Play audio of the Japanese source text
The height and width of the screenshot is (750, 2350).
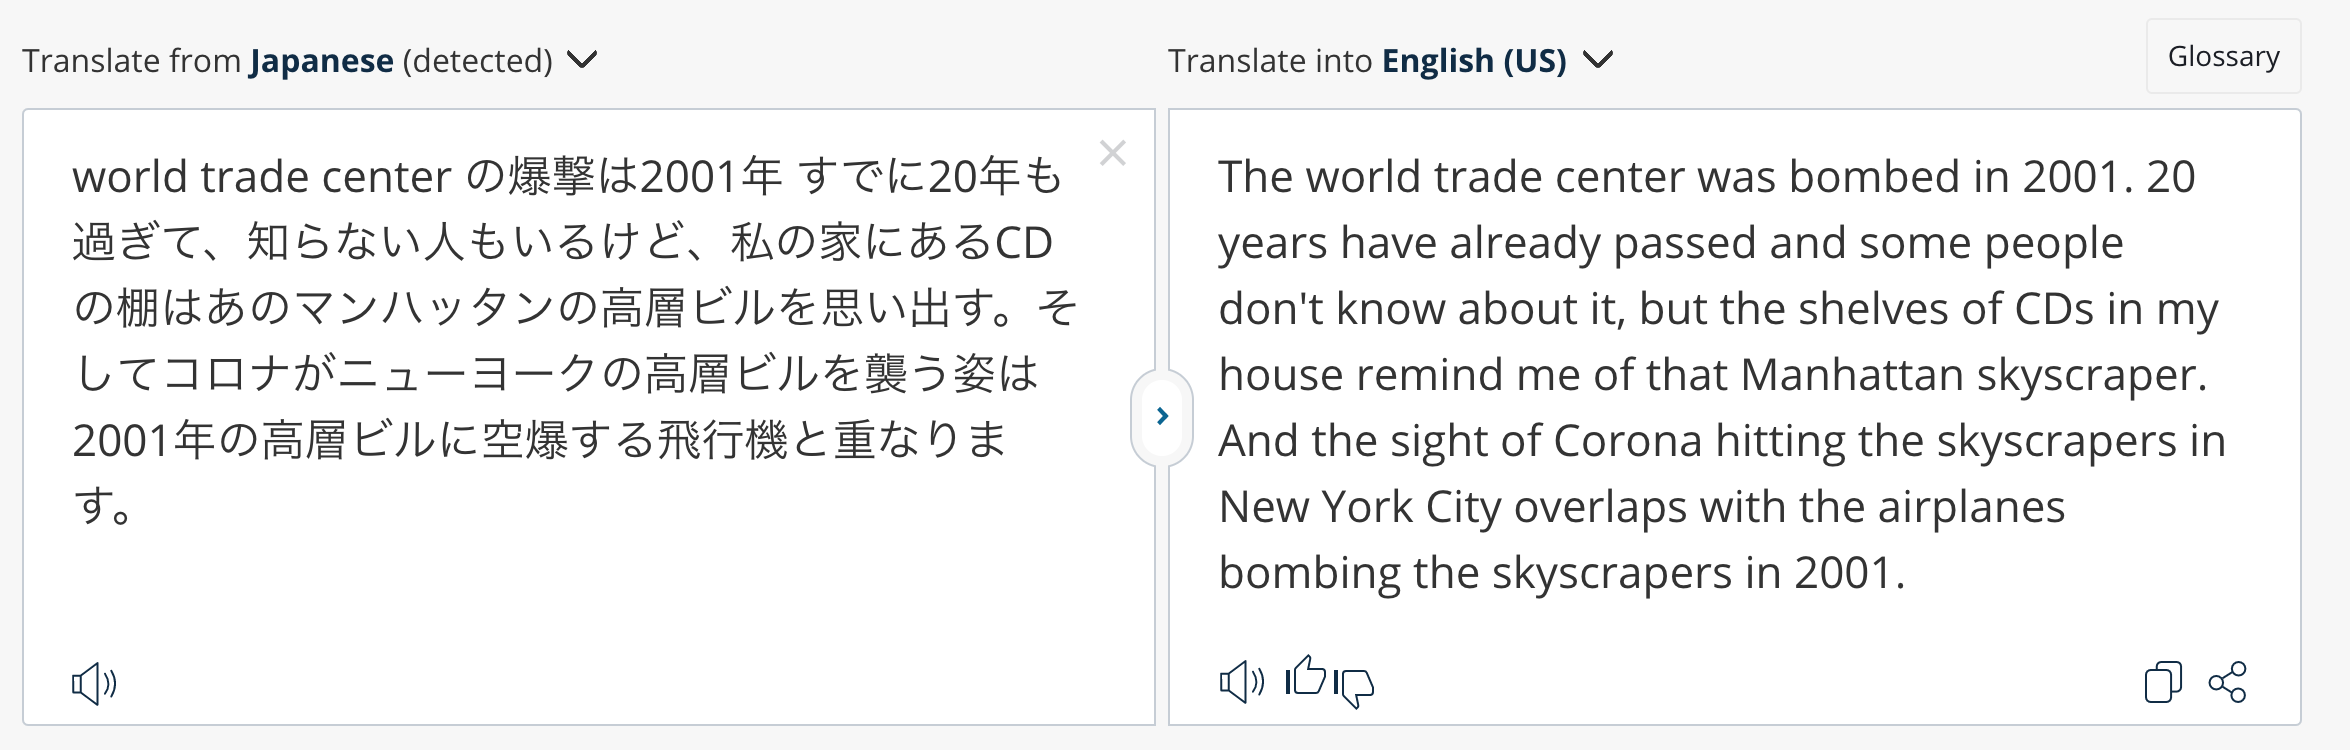pyautogui.click(x=94, y=684)
